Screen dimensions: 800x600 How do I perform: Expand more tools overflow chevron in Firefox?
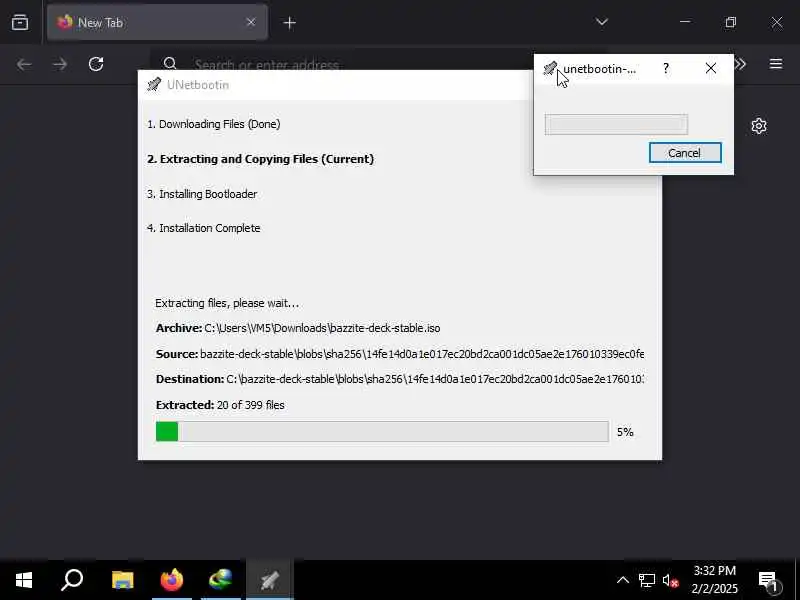tap(740, 64)
